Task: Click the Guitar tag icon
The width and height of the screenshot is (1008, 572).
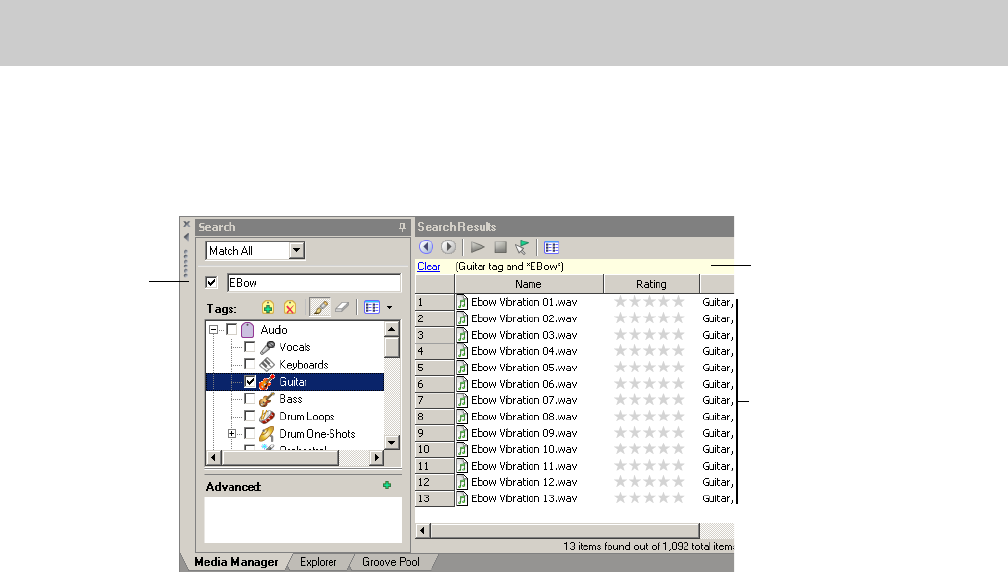Action: coord(267,382)
